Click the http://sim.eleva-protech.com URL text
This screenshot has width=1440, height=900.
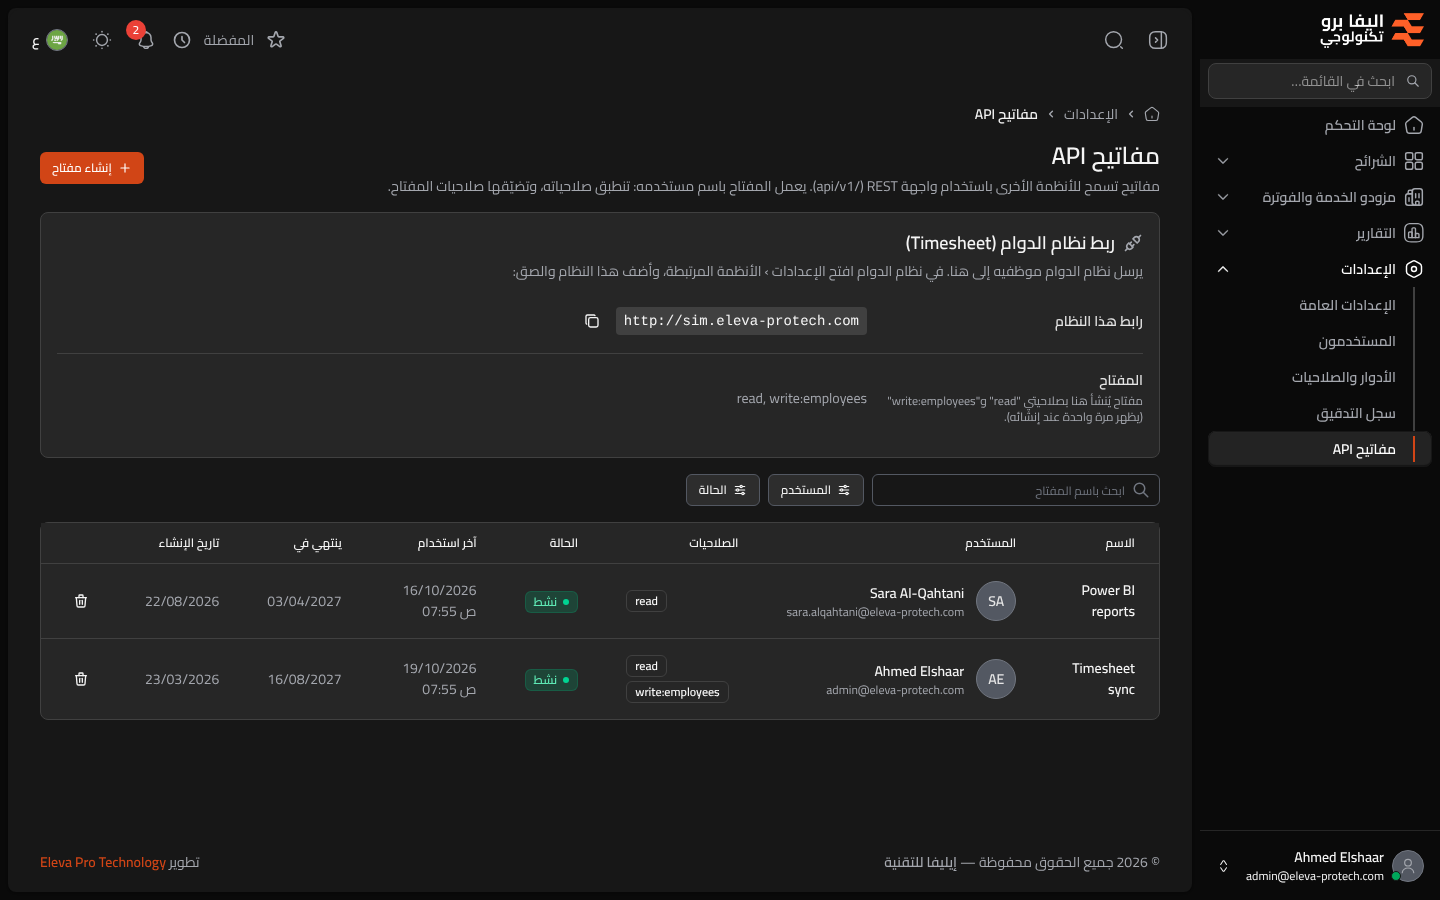[x=741, y=321]
